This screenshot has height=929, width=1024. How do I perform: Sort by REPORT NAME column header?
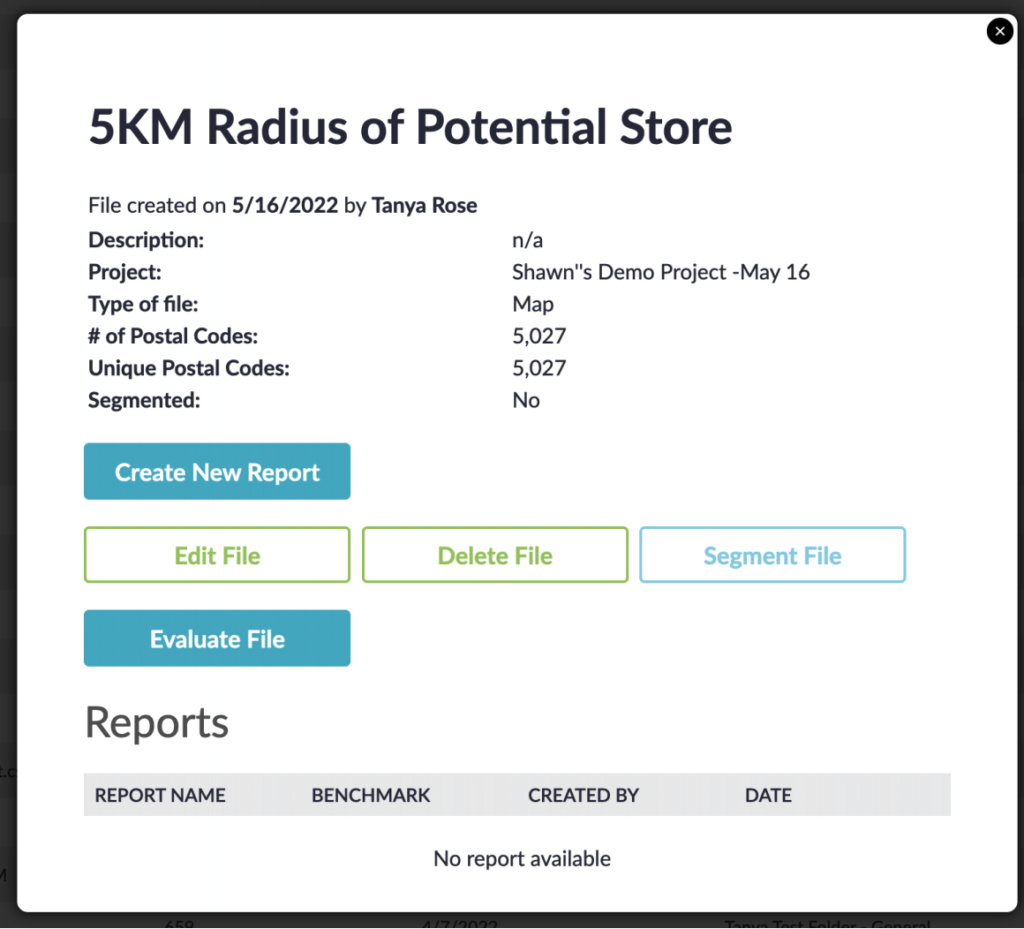tap(160, 795)
